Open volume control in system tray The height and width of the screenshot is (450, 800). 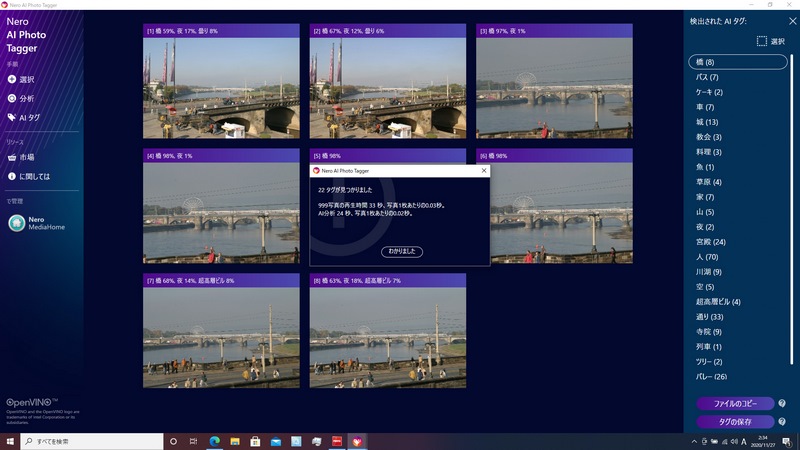coord(734,442)
